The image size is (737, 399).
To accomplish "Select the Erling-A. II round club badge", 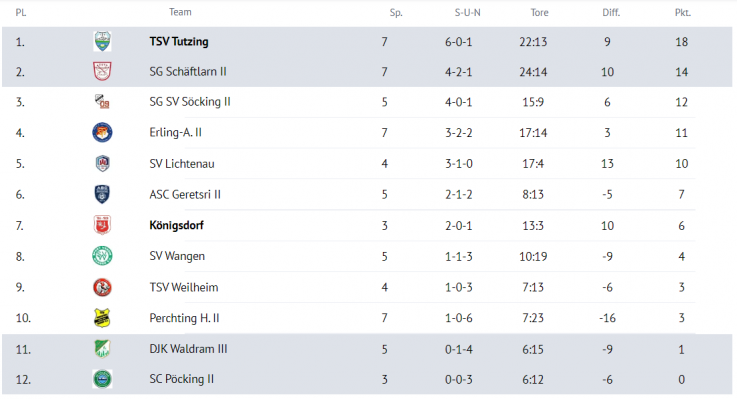I will click(x=102, y=132).
